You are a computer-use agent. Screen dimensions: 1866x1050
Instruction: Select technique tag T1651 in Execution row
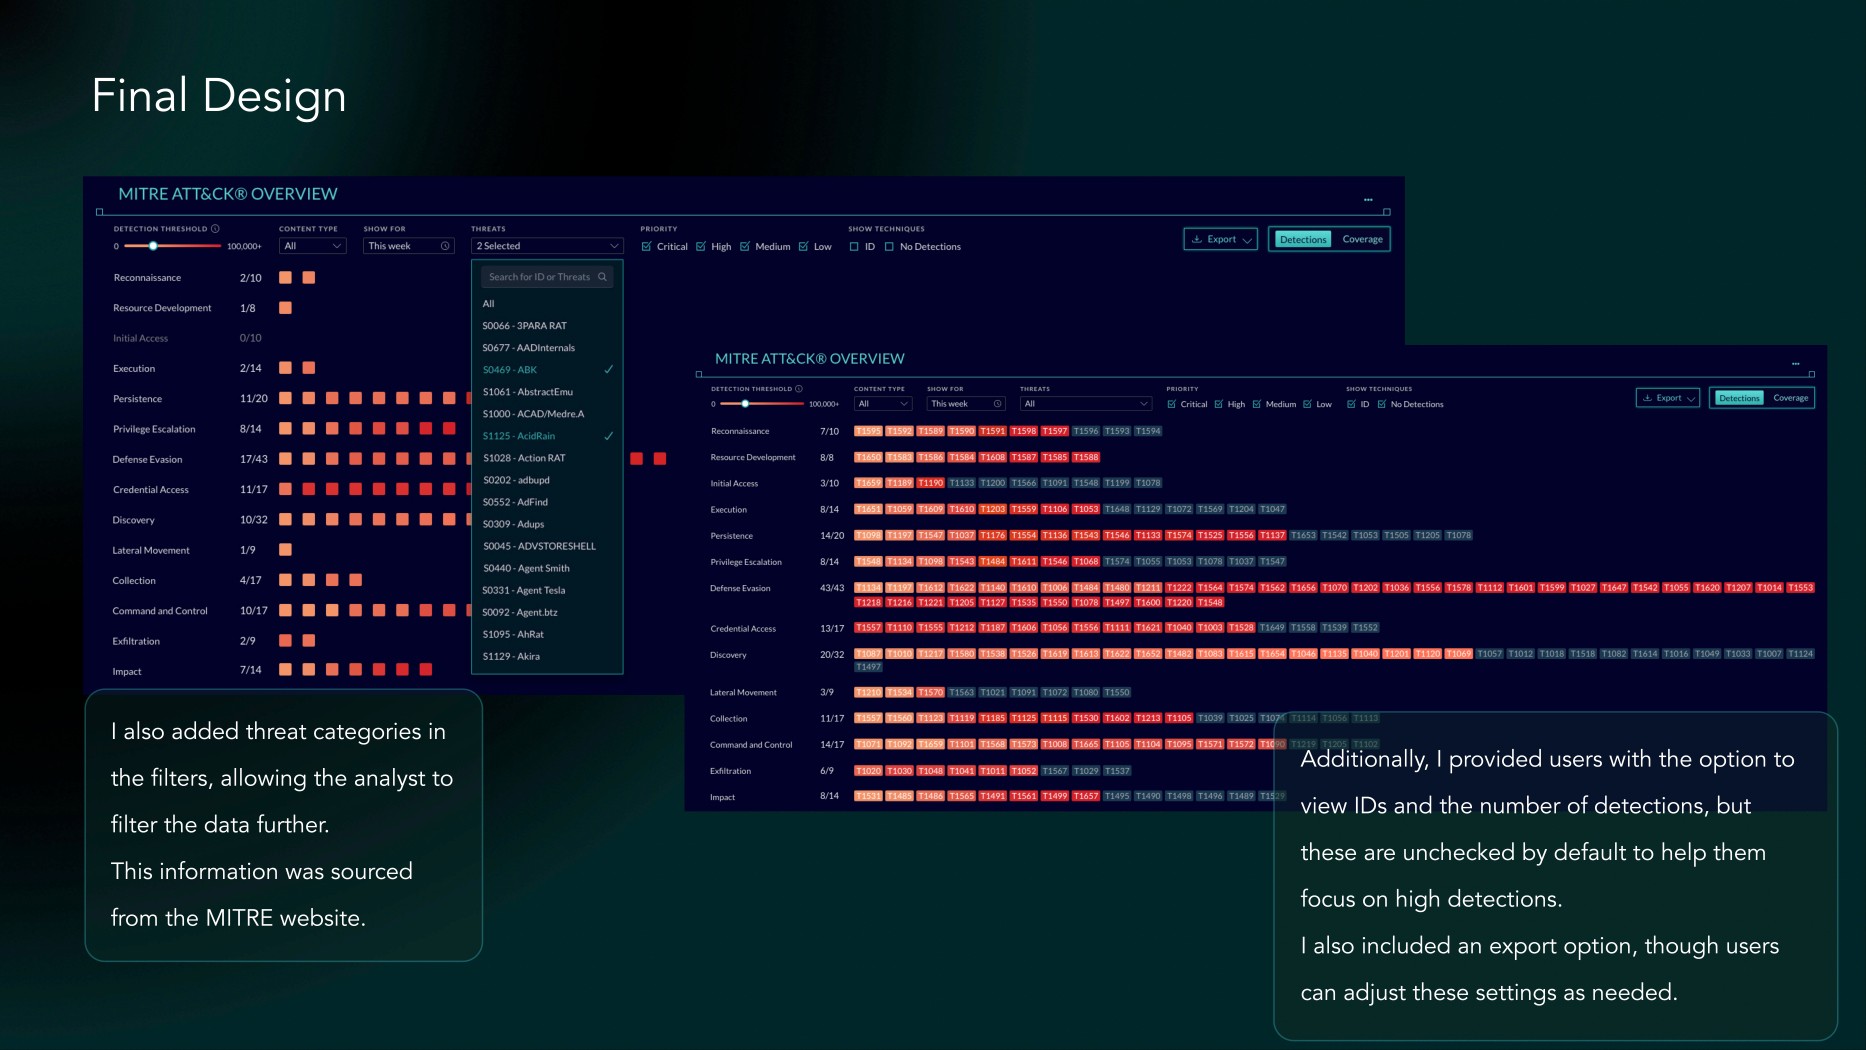pyautogui.click(x=868, y=509)
